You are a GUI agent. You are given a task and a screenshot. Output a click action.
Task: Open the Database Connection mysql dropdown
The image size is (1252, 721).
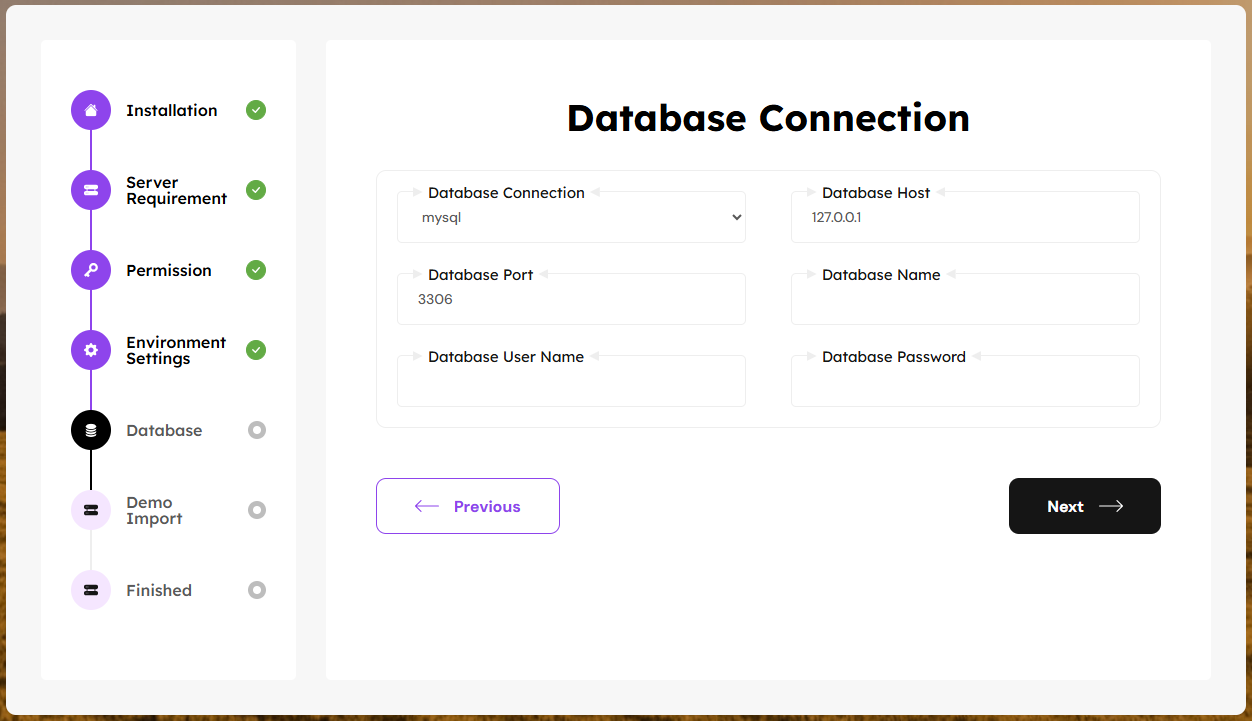click(x=571, y=218)
